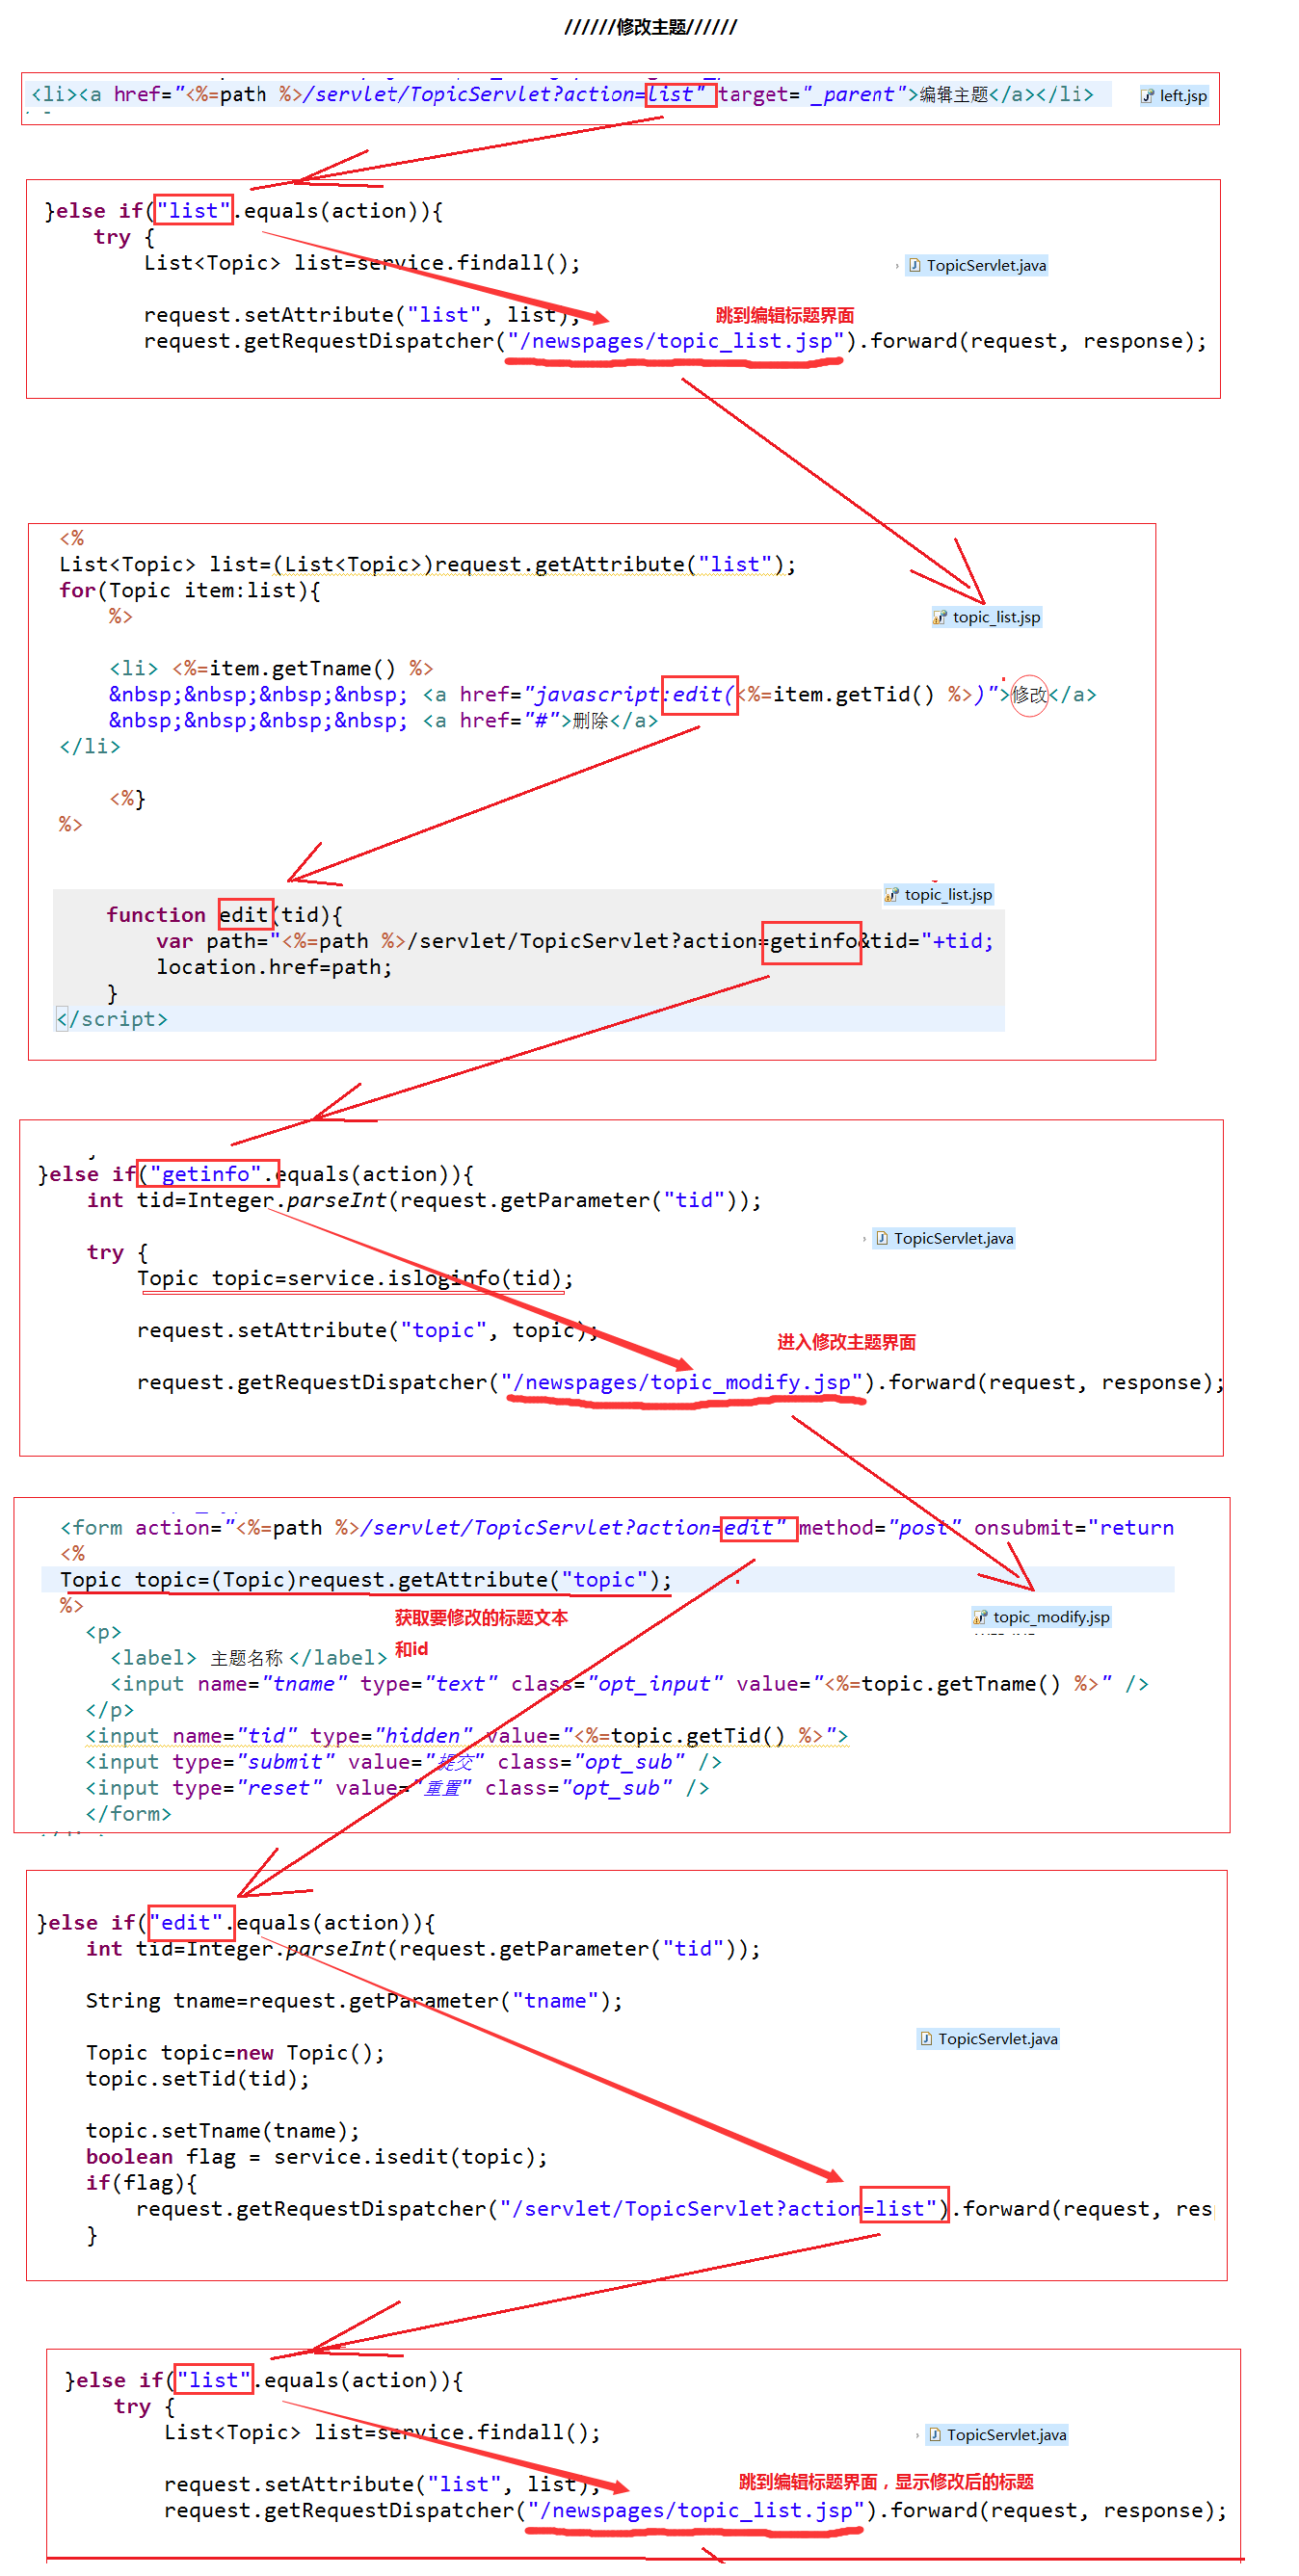Viewport: 1299px width, 2576px height.
Task: Click TopicServlet.java file icon in getinfo snippet
Action: click(x=882, y=1238)
